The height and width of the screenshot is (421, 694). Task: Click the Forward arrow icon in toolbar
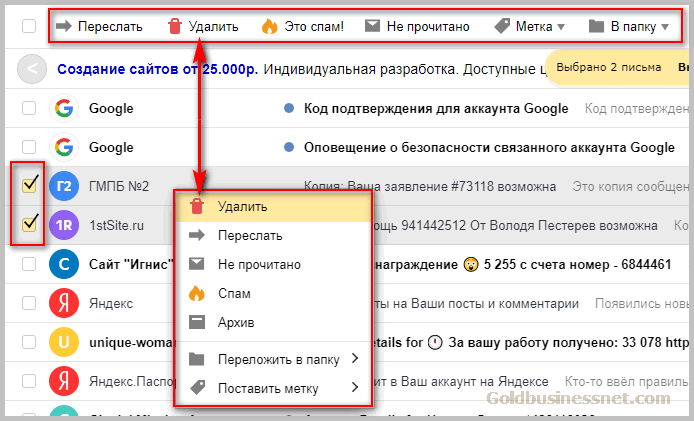pyautogui.click(x=64, y=26)
